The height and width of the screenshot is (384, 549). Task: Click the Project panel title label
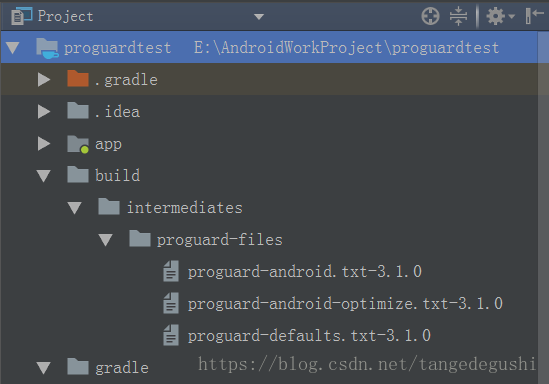(x=65, y=16)
